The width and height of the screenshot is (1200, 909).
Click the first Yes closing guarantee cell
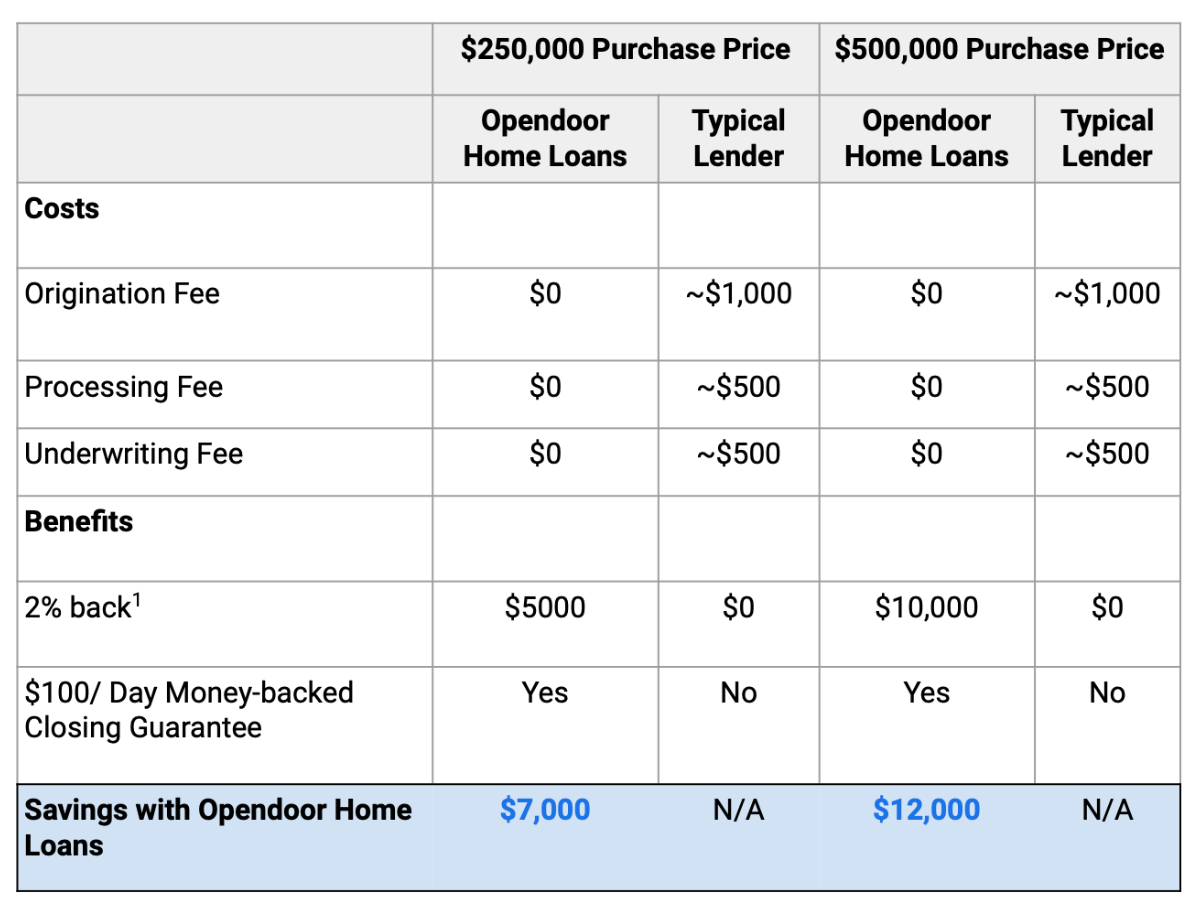(x=545, y=693)
